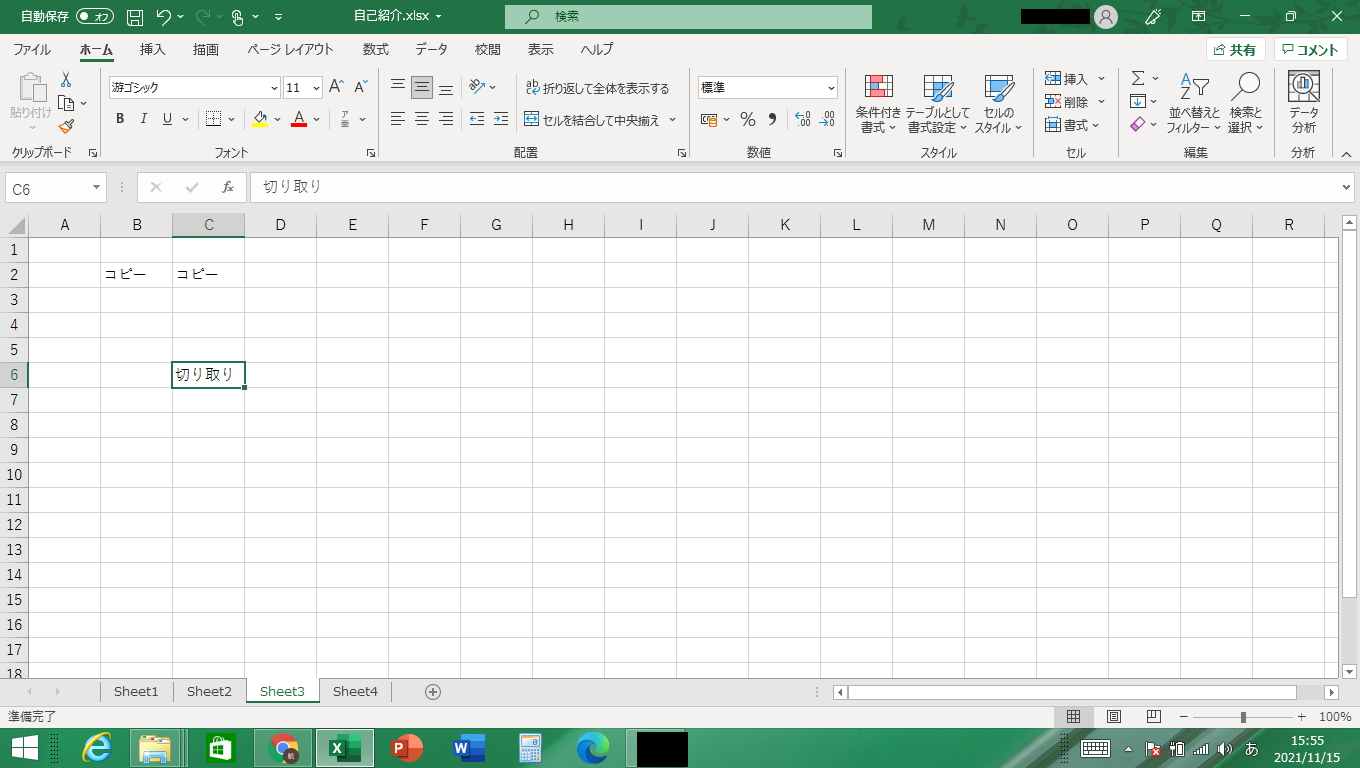This screenshot has width=1360, height=768.
Task: Click the increase indent icon
Action: (x=501, y=119)
